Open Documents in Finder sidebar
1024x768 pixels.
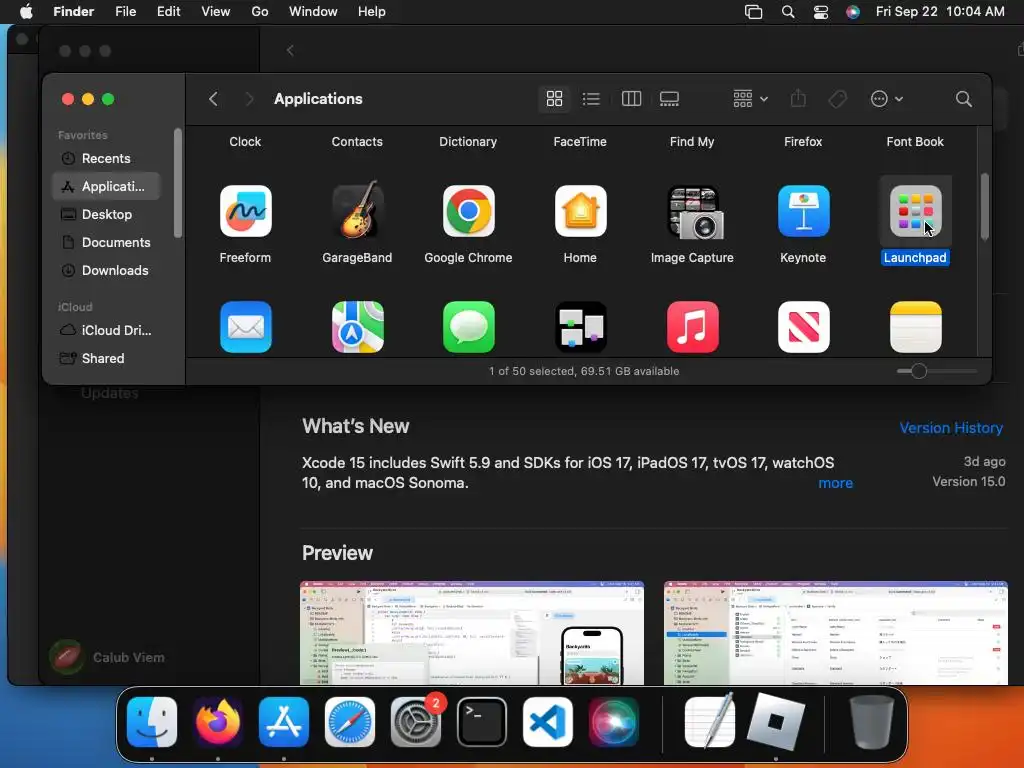(106, 243)
